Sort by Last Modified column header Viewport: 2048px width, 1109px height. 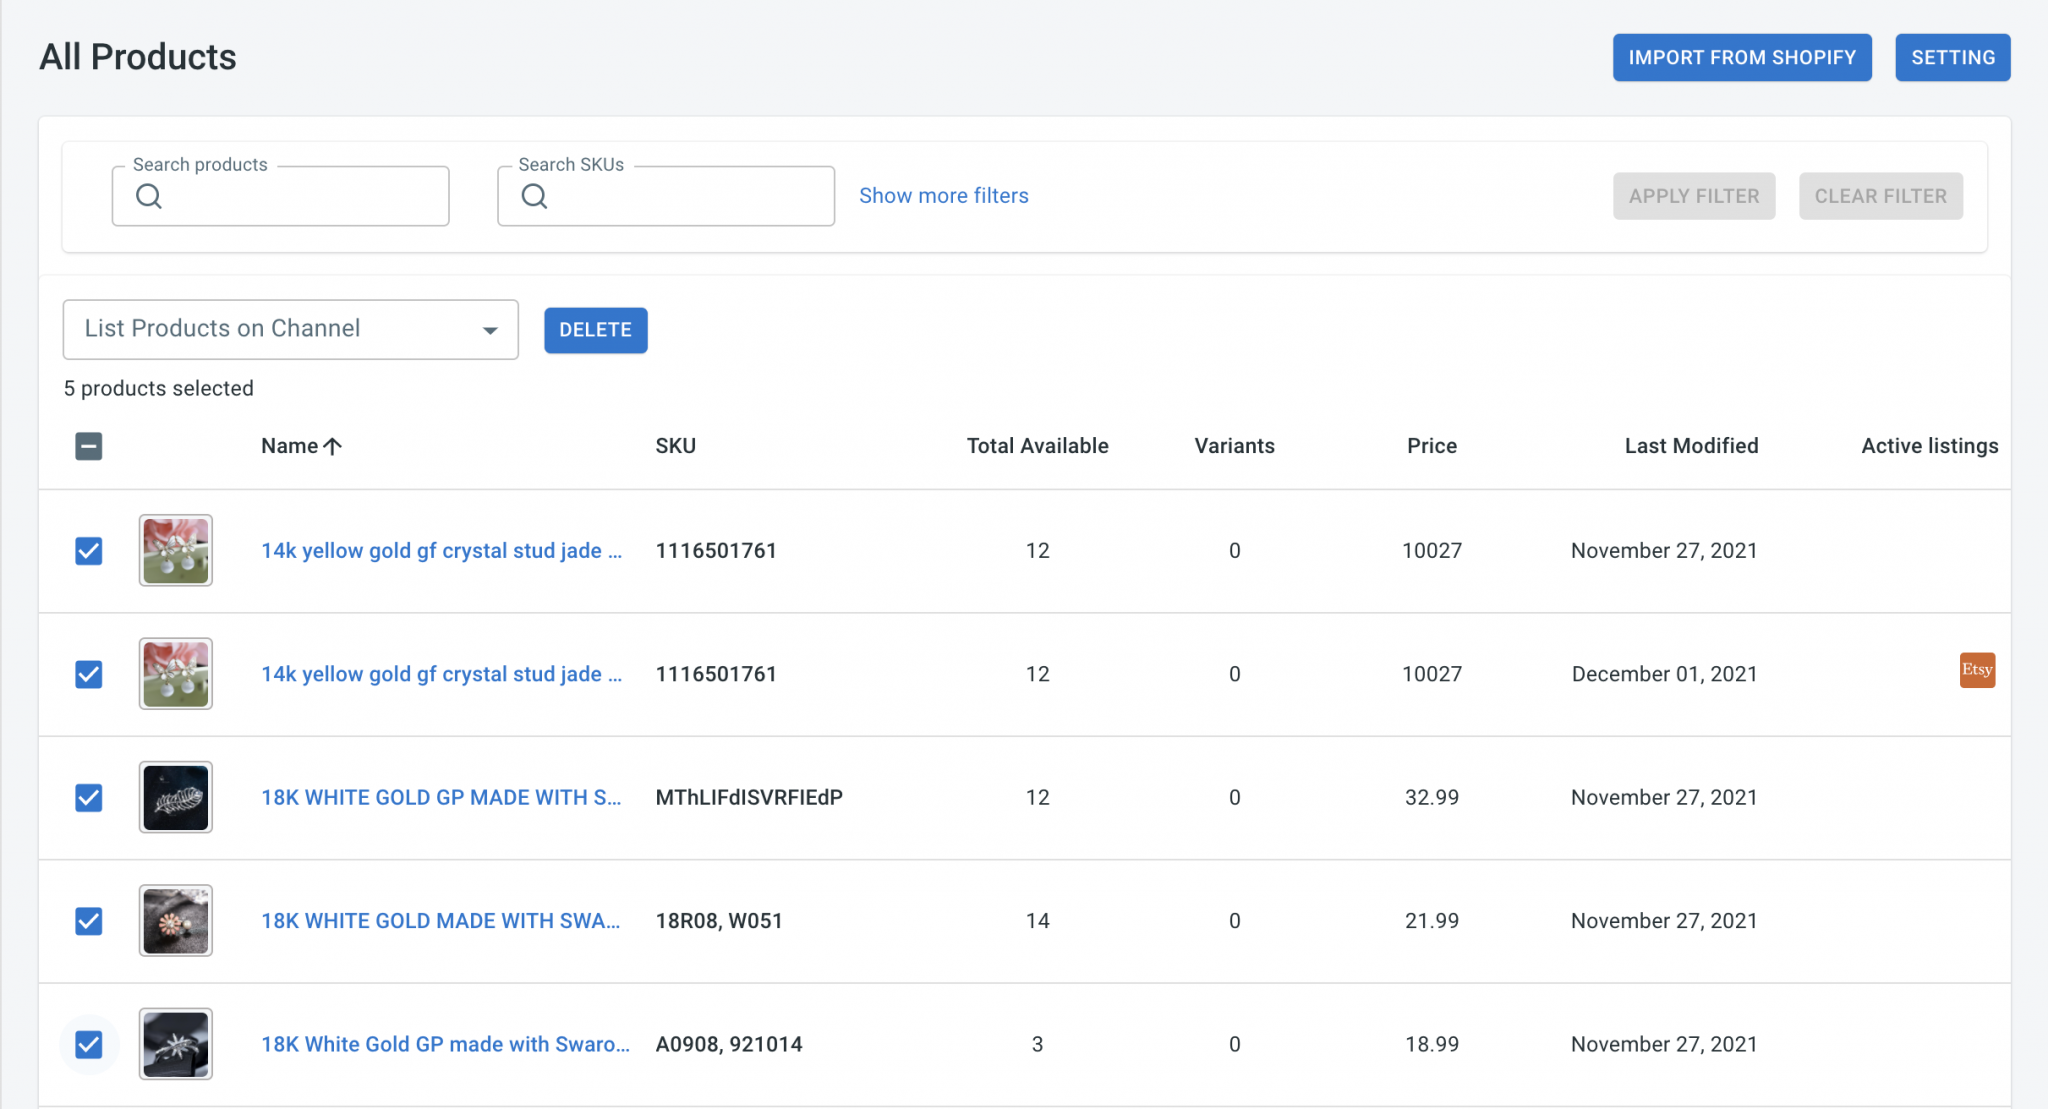tap(1690, 446)
